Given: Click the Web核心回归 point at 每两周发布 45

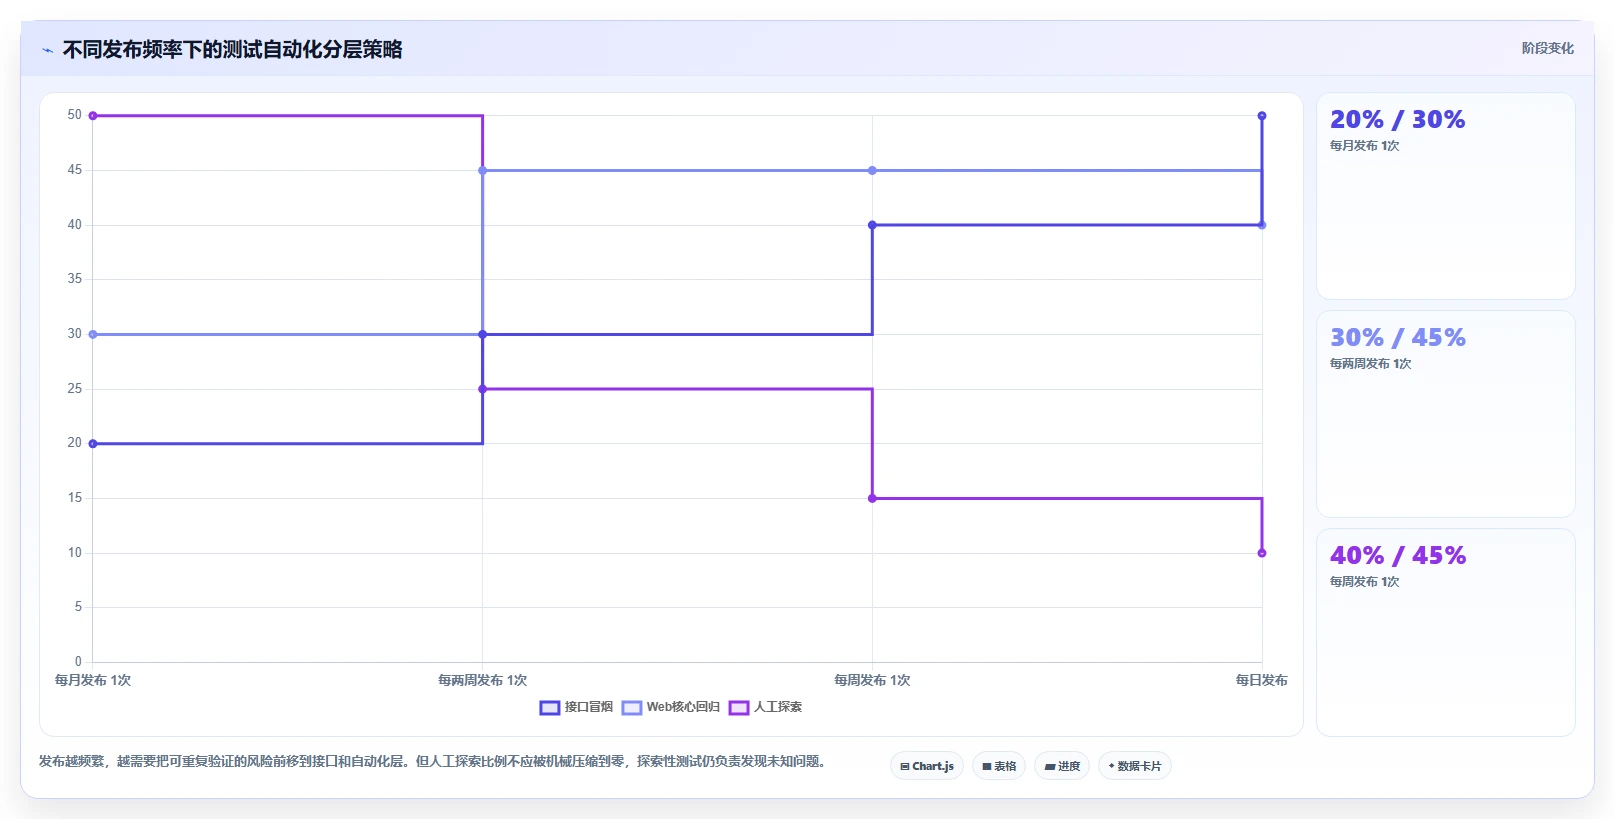Looking at the screenshot, I should (x=483, y=171).
